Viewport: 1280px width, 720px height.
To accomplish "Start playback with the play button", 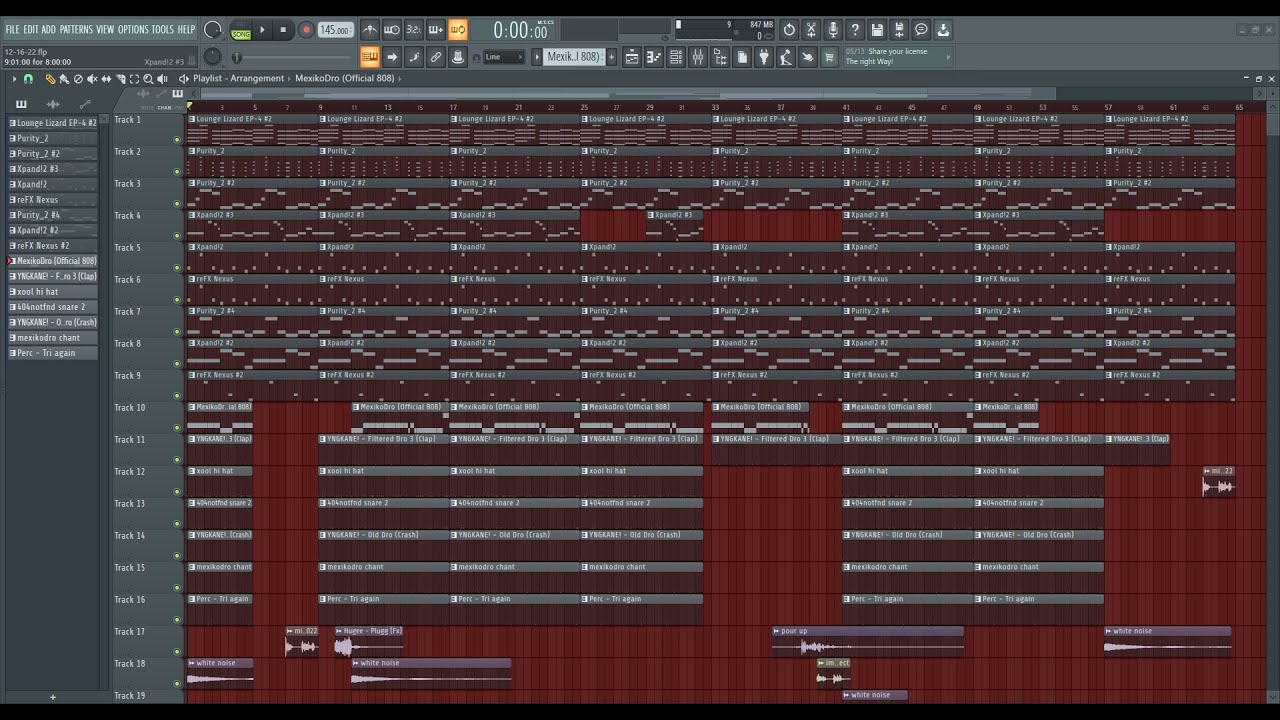I will point(263,30).
